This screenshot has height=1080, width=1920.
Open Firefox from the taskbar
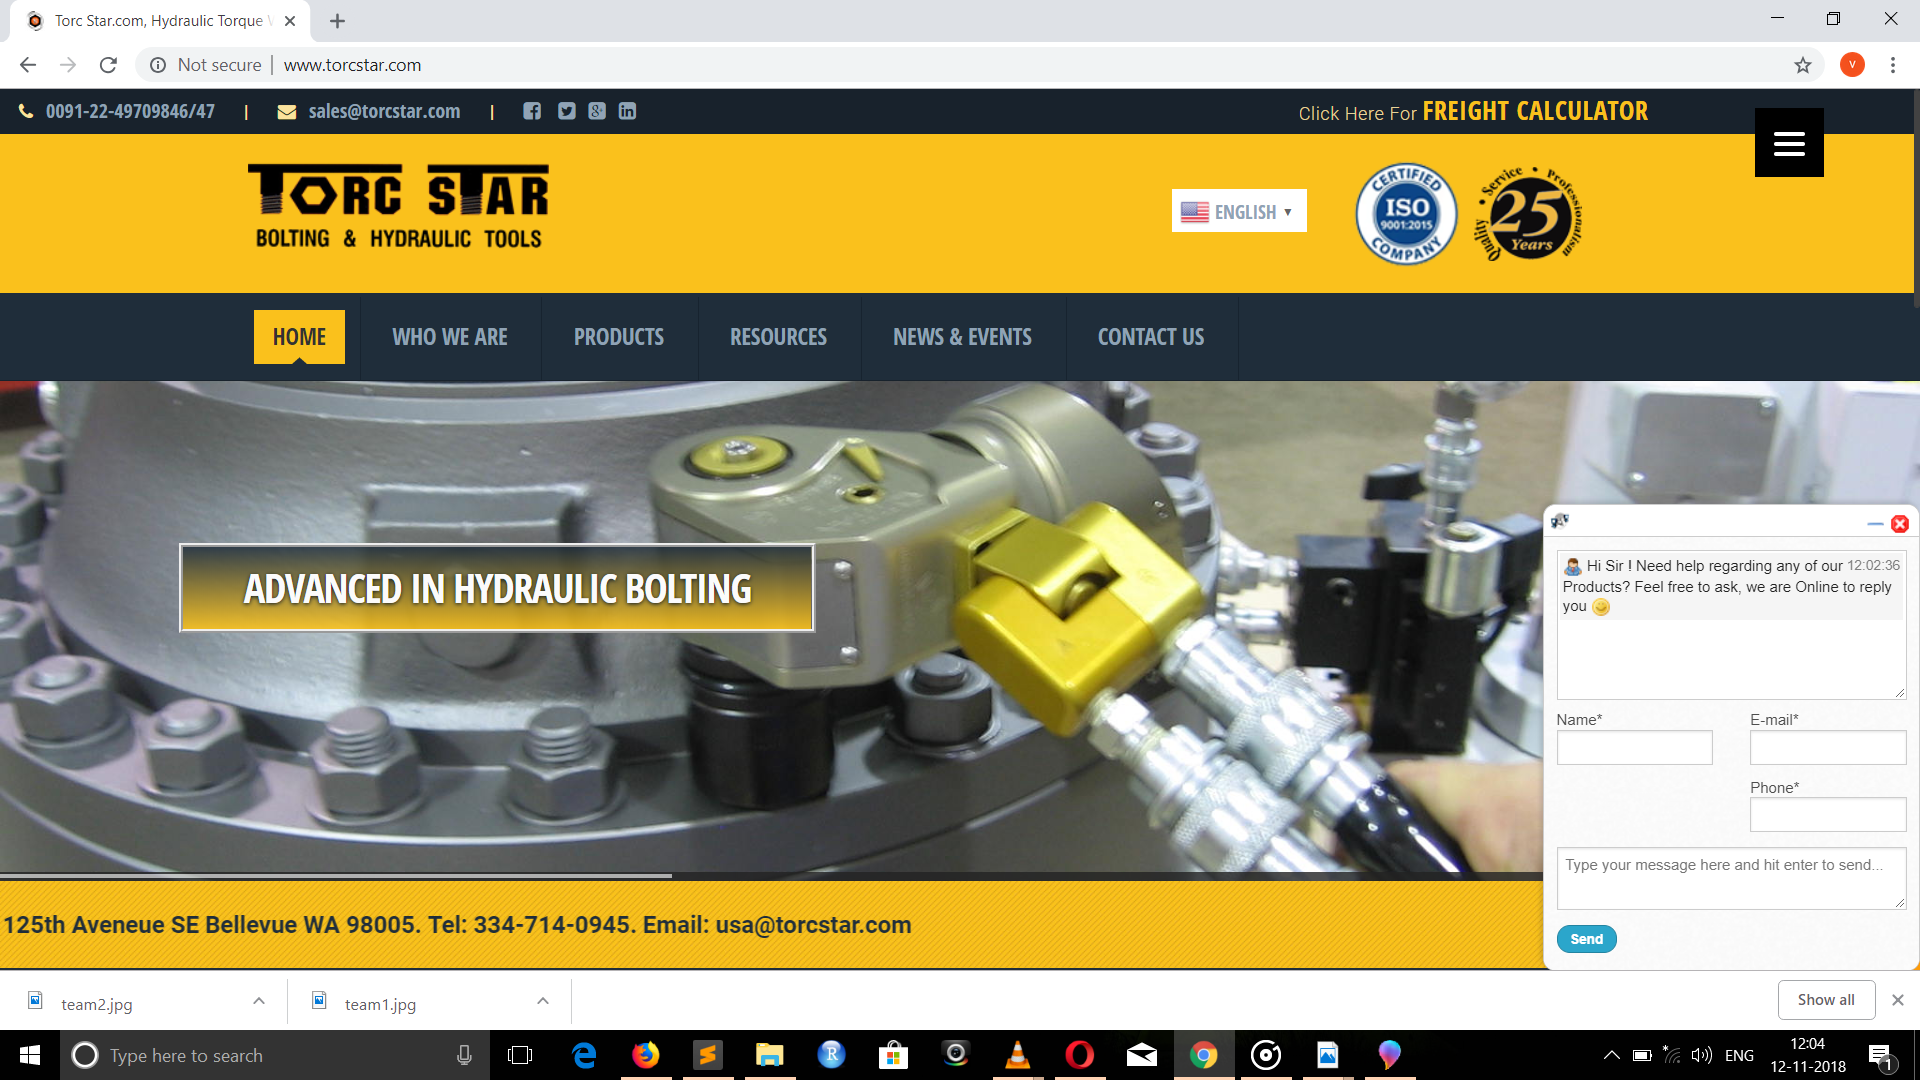click(x=646, y=1055)
